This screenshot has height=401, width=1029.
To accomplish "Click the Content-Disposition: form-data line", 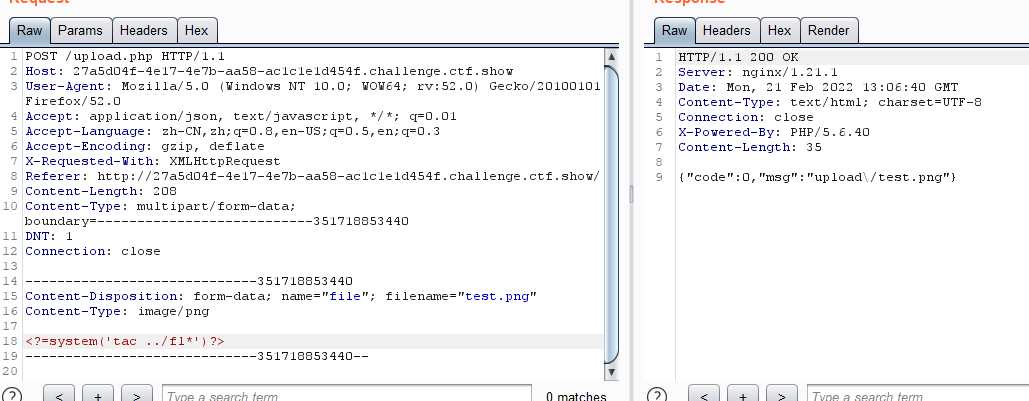I will coord(281,297).
